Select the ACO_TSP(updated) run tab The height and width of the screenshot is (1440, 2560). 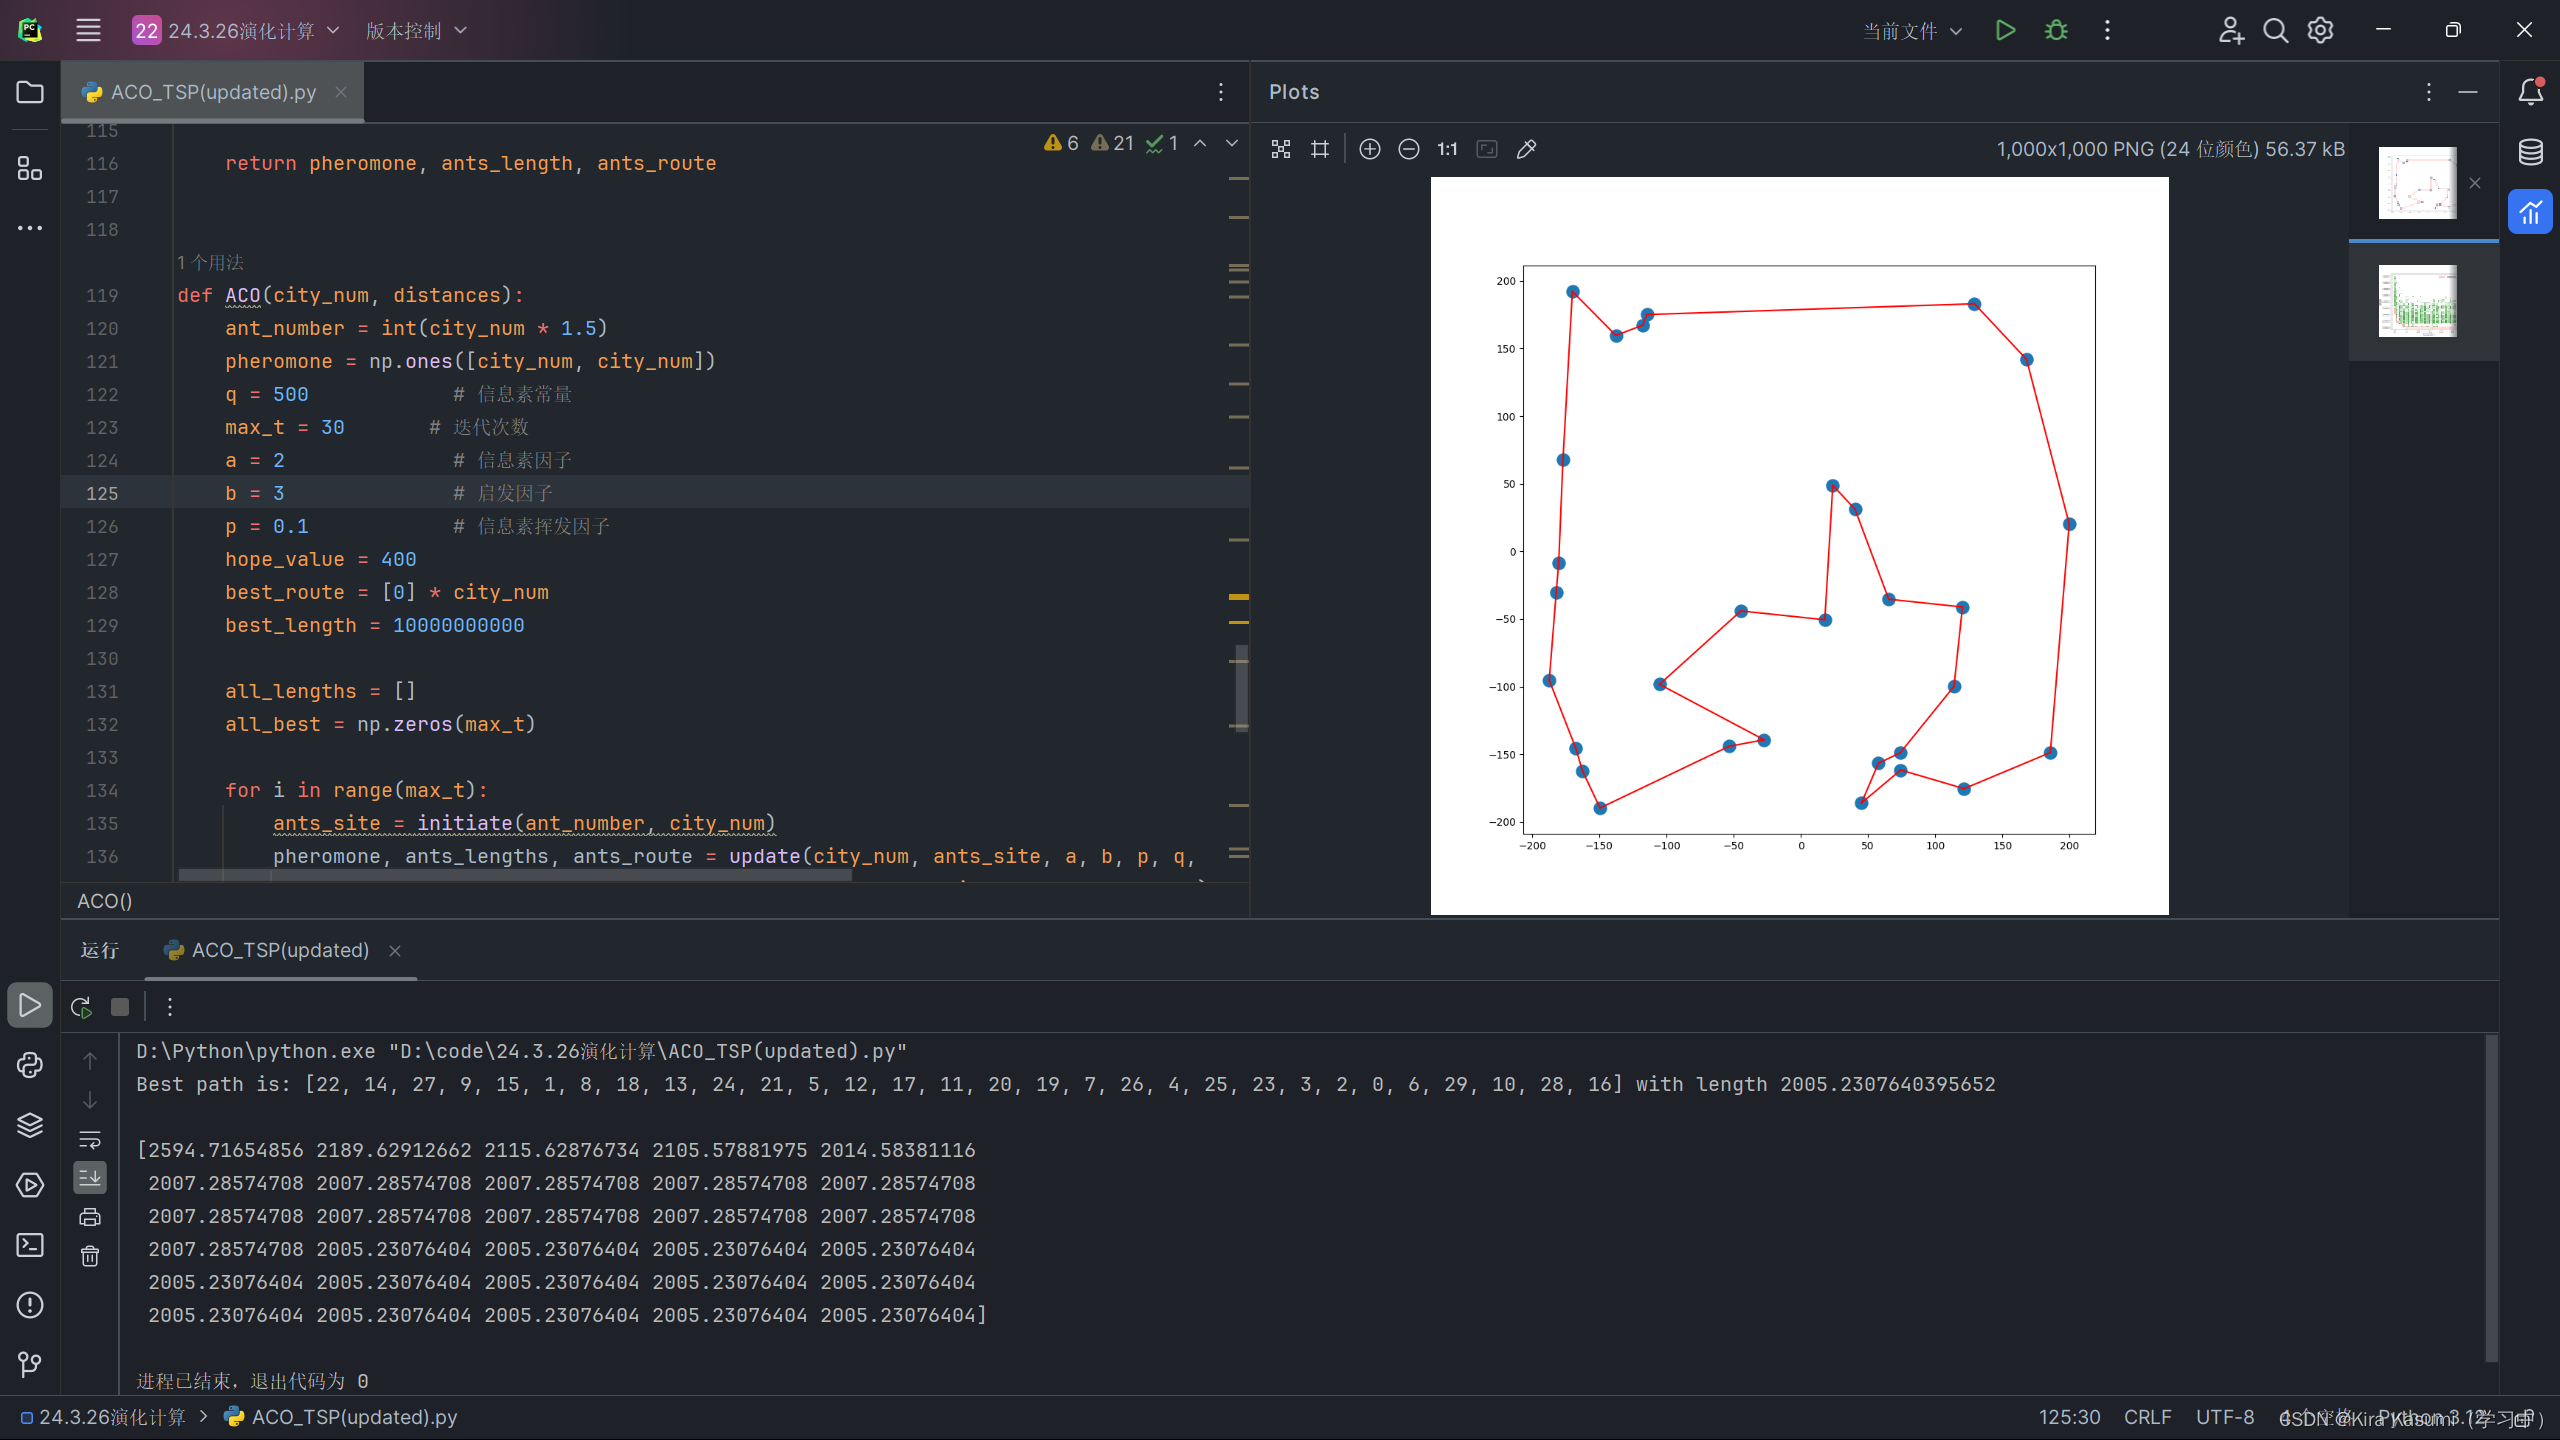coord(279,950)
